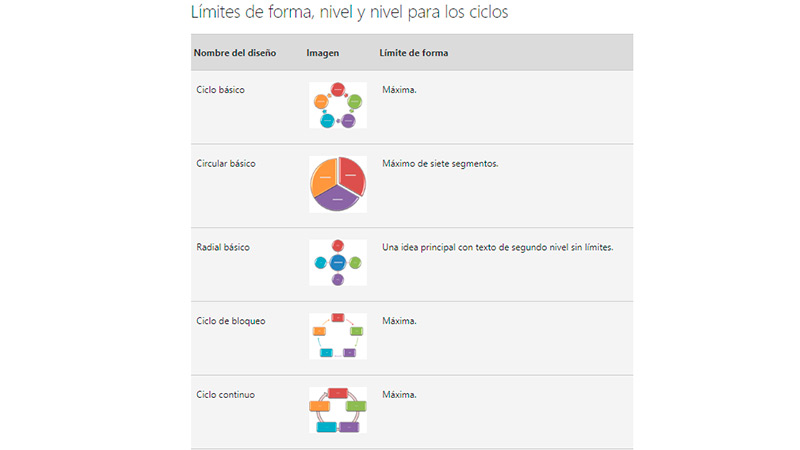
Task: Click the Circular básico pie diagram image
Action: click(x=338, y=184)
